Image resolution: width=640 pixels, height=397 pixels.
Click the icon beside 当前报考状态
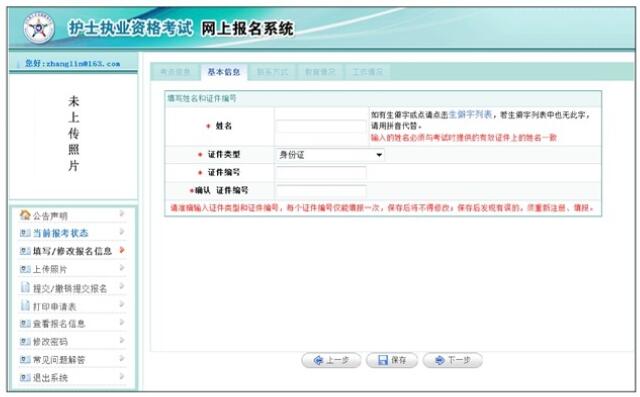[x=25, y=233]
